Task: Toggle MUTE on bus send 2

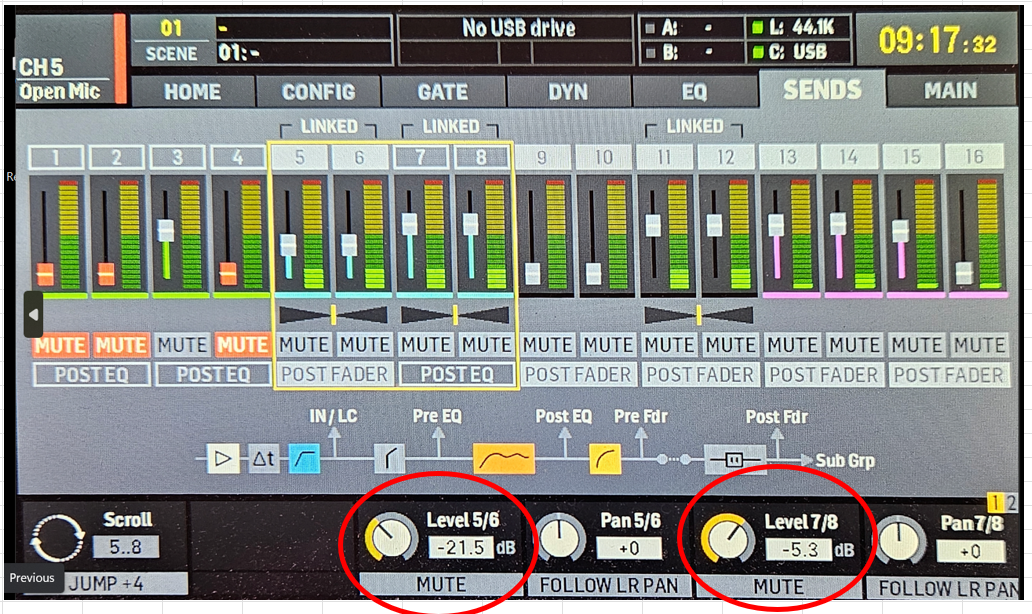Action: (120, 345)
